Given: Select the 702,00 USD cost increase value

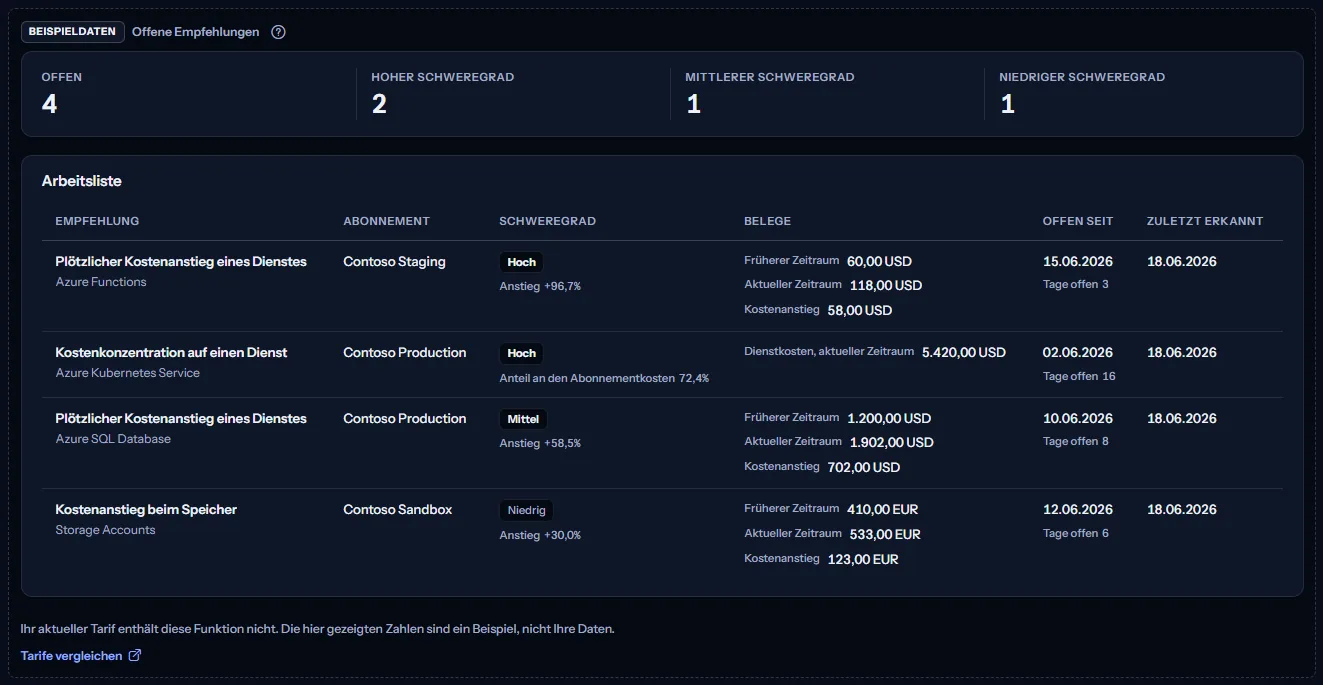Looking at the screenshot, I should (x=864, y=467).
